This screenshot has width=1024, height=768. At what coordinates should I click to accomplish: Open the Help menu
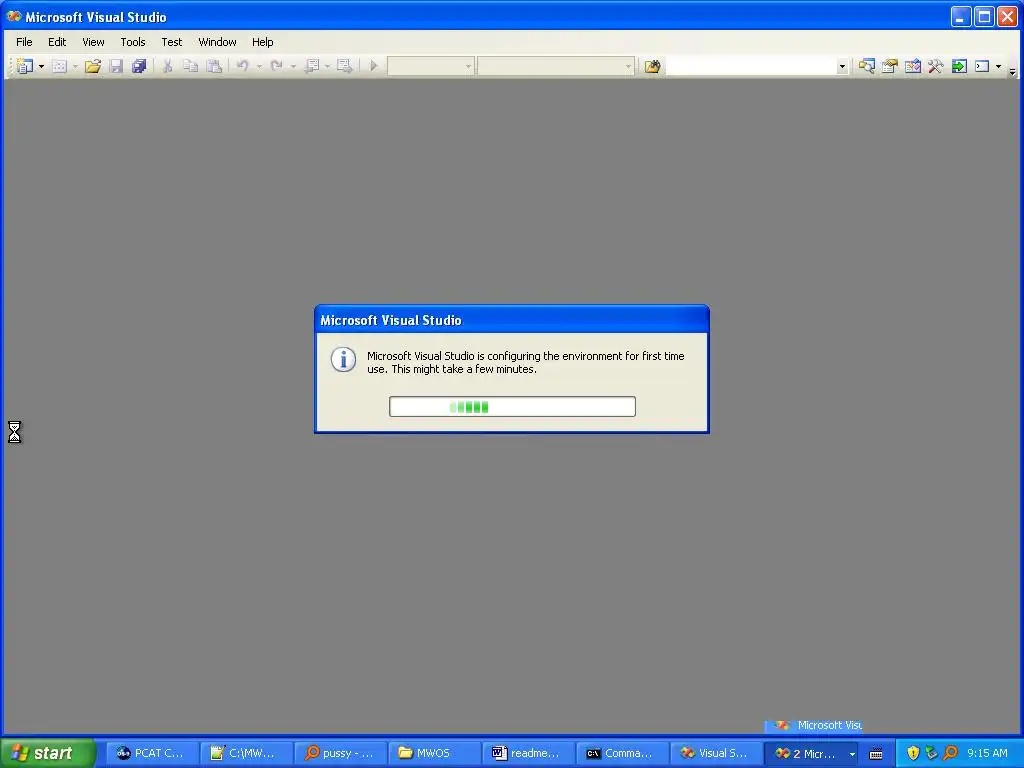click(263, 42)
